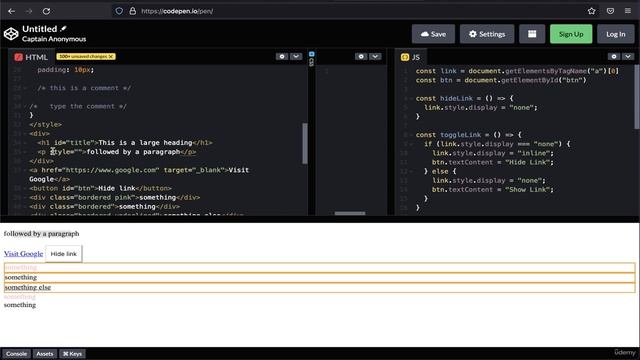Click the const btn declaration line
Viewport: 640px width, 360px height.
501,80
